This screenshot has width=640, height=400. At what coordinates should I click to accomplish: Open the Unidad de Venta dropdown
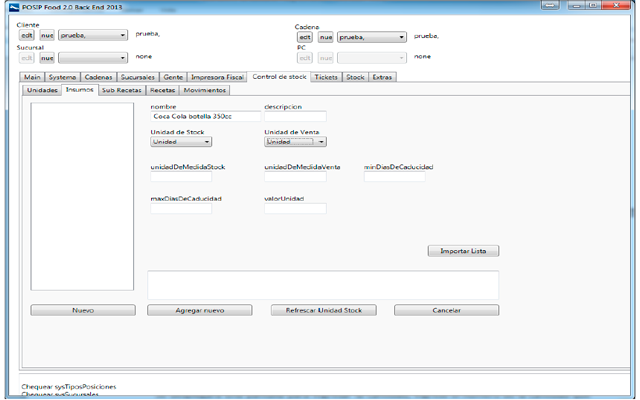tap(295, 142)
